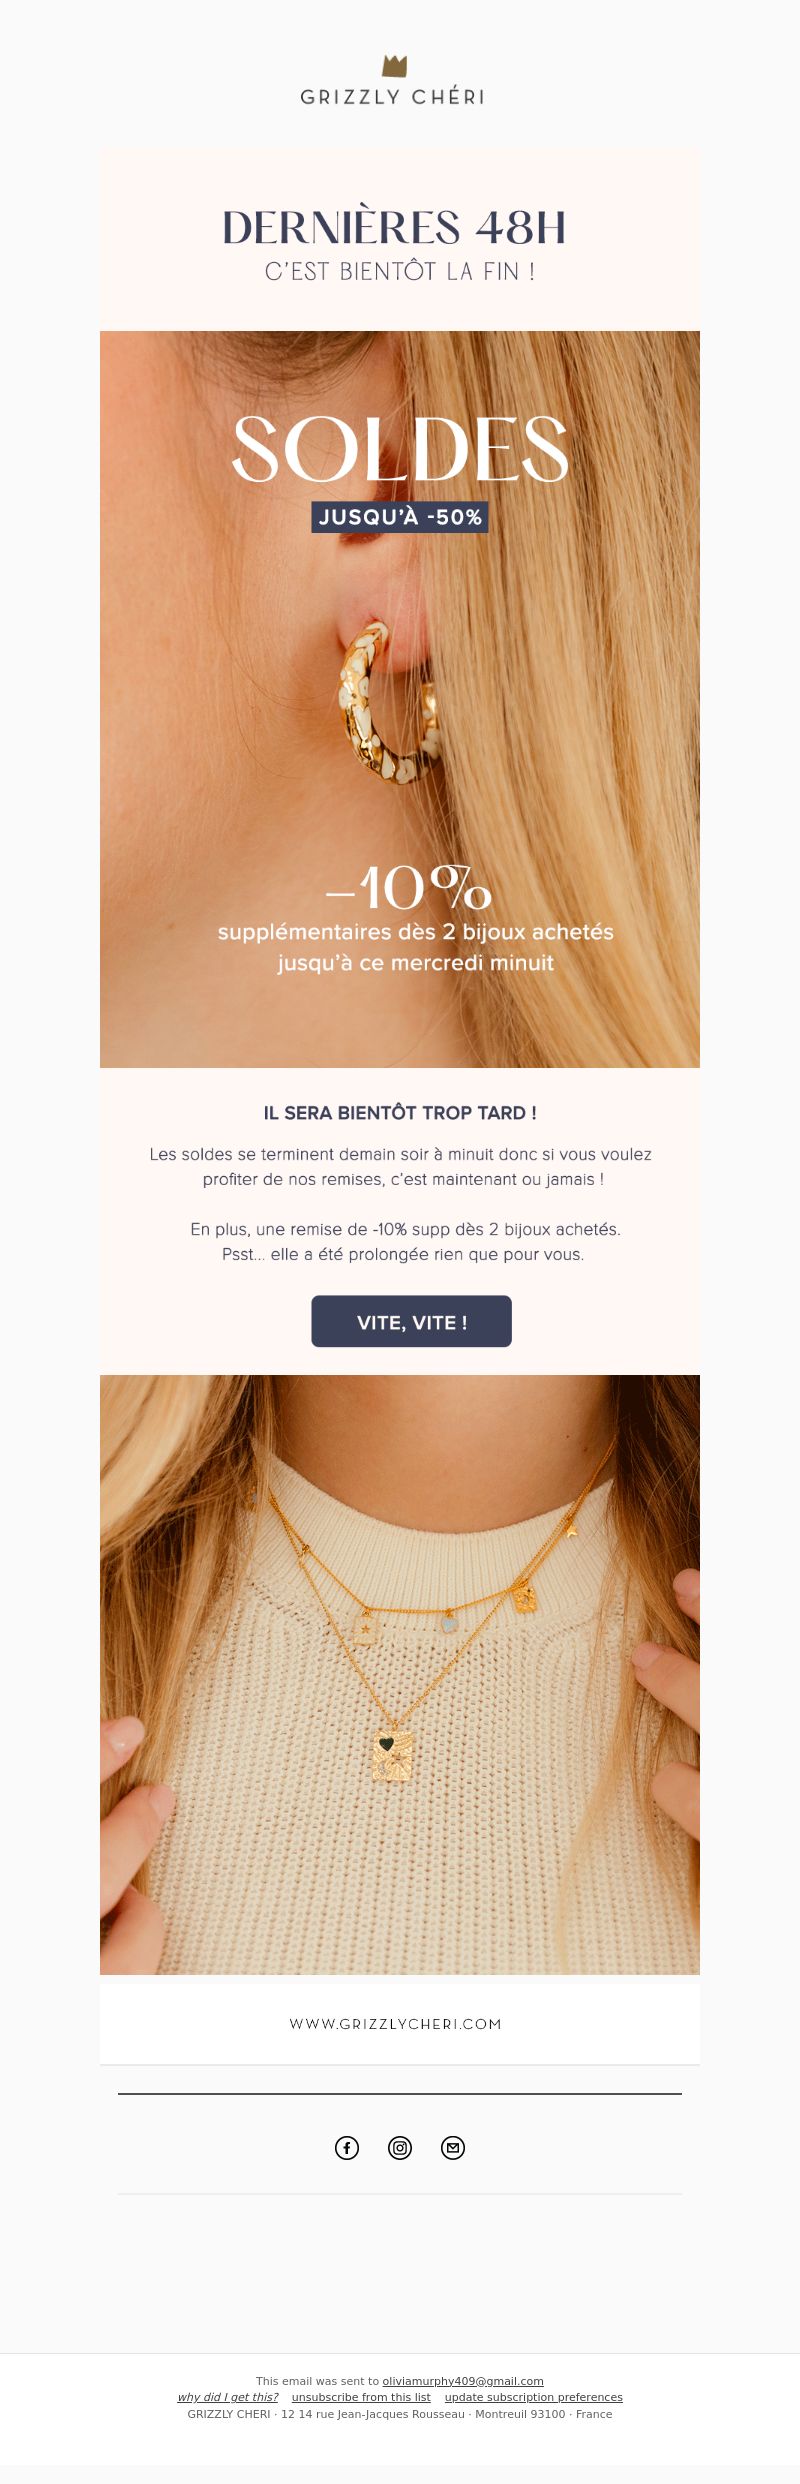Screen dimensions: 800x2484
Task: Click the Facebook icon in footer
Action: [x=347, y=2148]
